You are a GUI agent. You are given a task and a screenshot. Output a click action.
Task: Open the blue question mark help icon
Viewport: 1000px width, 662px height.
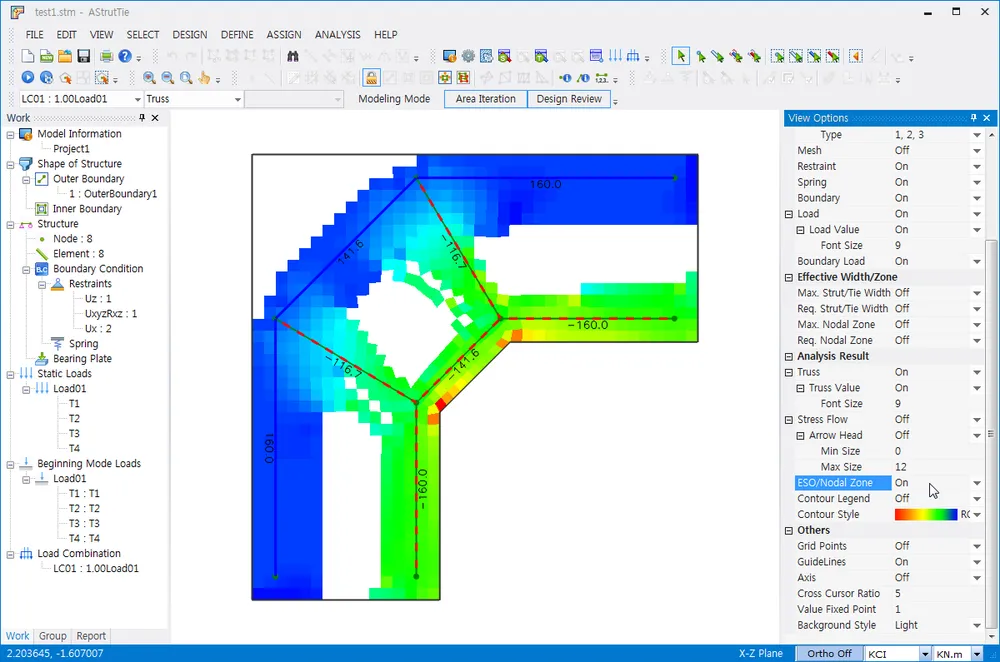pos(125,56)
